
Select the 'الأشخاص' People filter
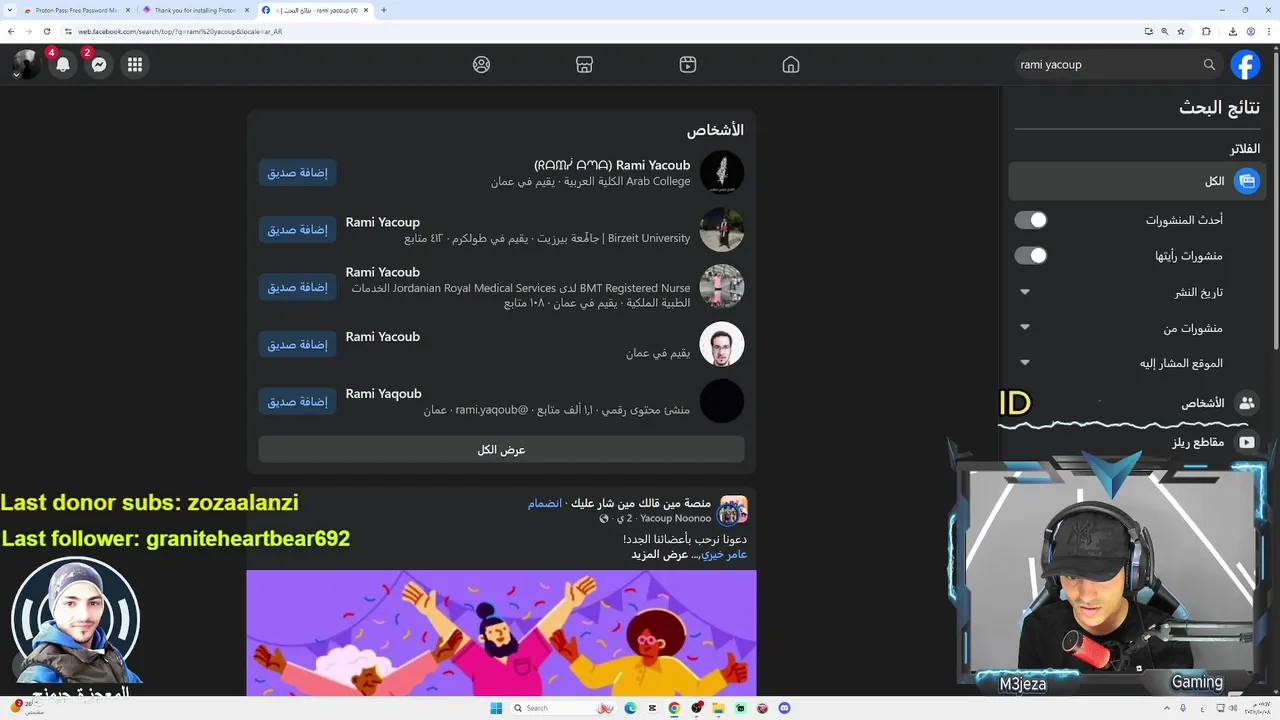[1137, 403]
